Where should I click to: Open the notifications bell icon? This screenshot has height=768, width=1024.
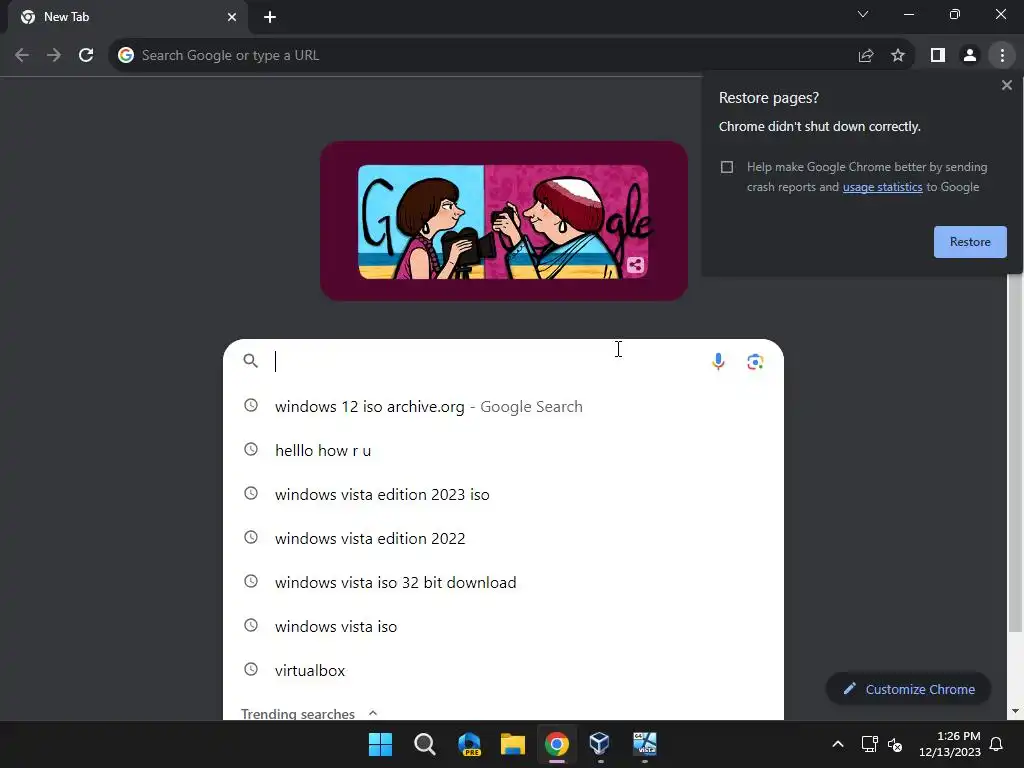click(x=996, y=744)
